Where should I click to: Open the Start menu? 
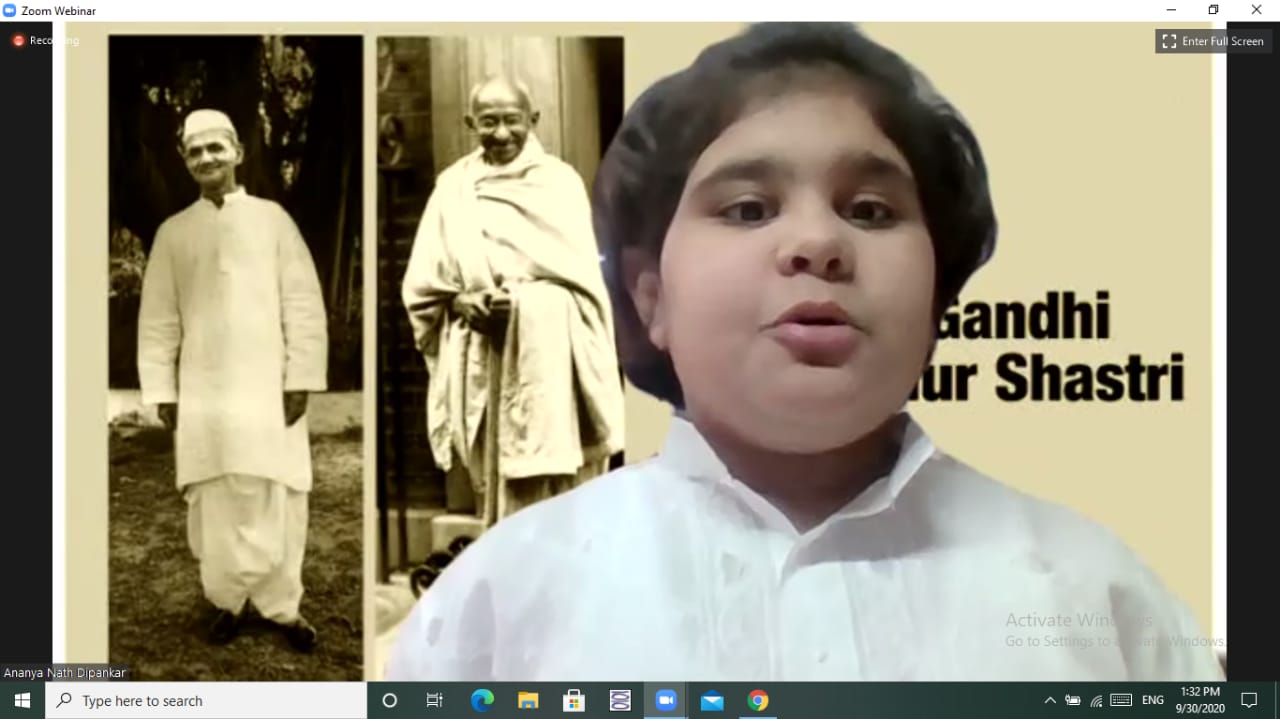click(x=20, y=700)
